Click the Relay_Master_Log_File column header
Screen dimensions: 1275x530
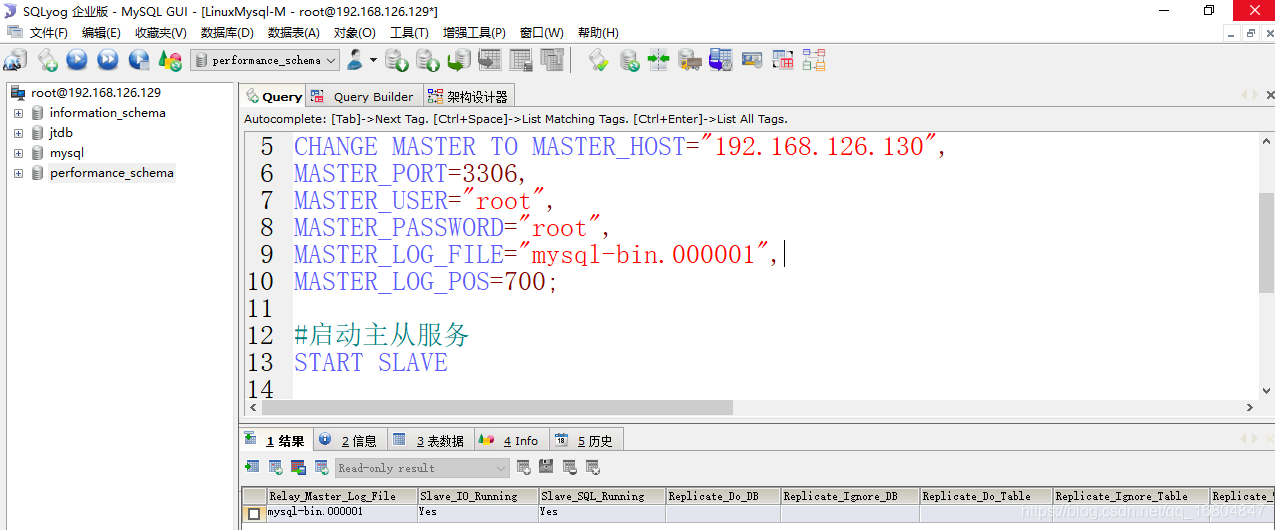point(341,496)
